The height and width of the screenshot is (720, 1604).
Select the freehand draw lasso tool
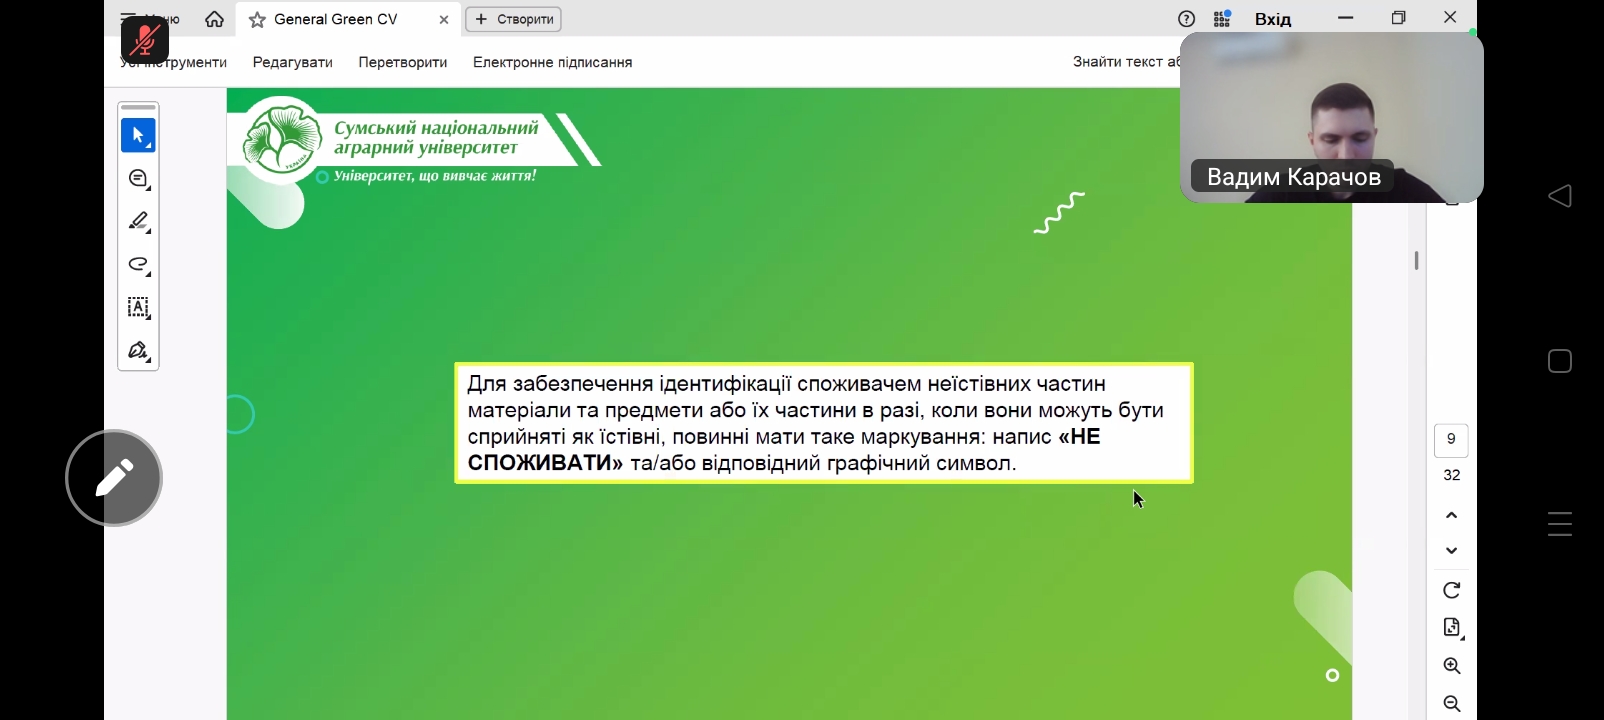point(138,264)
